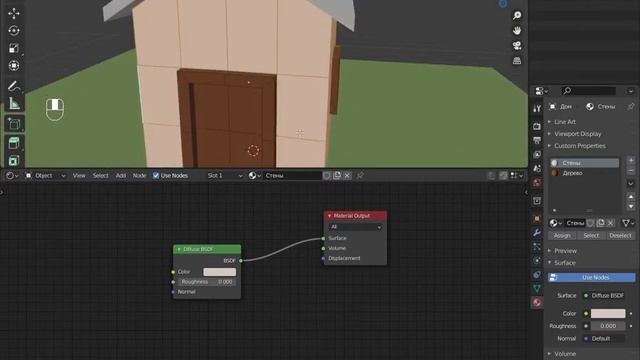Image resolution: width=640 pixels, height=360 pixels.
Task: Select the Extrude Region tool
Action: click(14, 143)
